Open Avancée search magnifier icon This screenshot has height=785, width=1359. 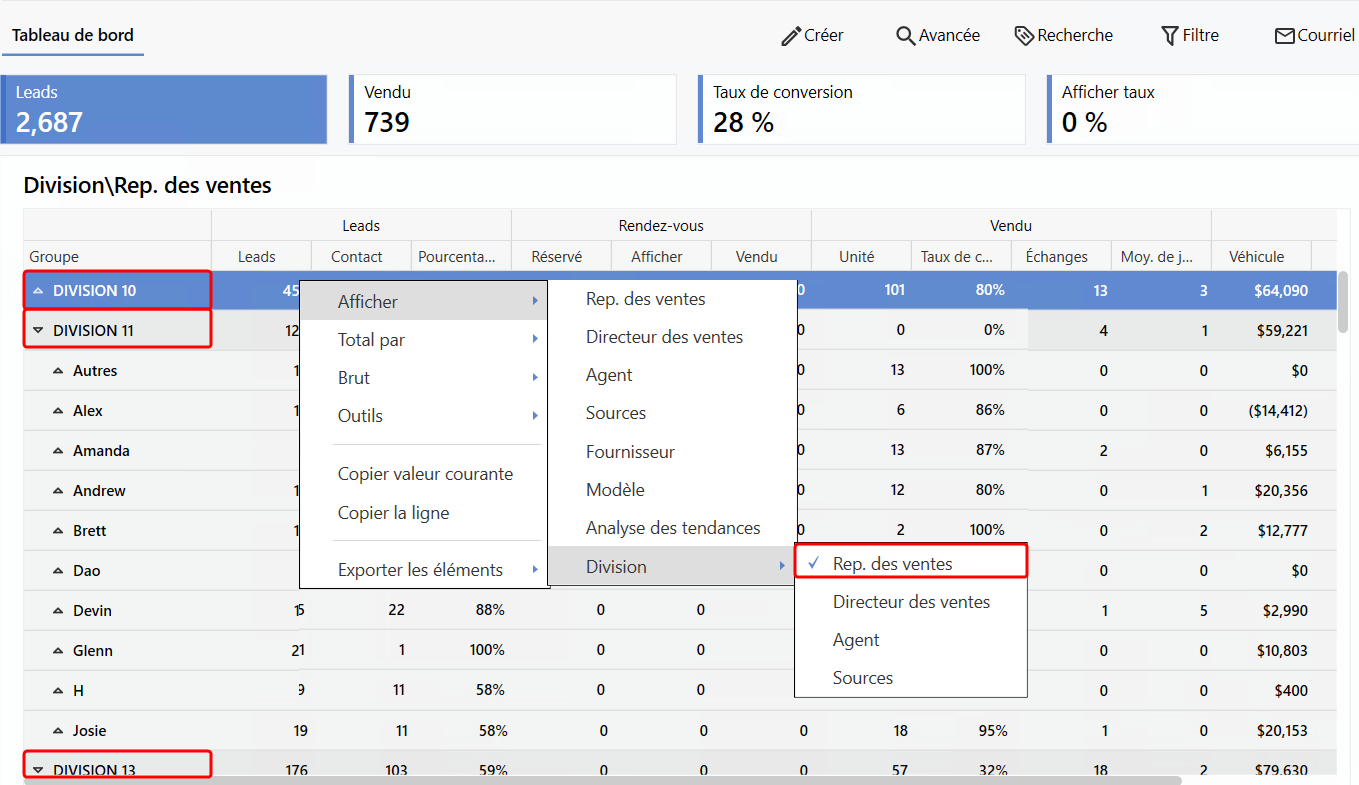point(905,36)
